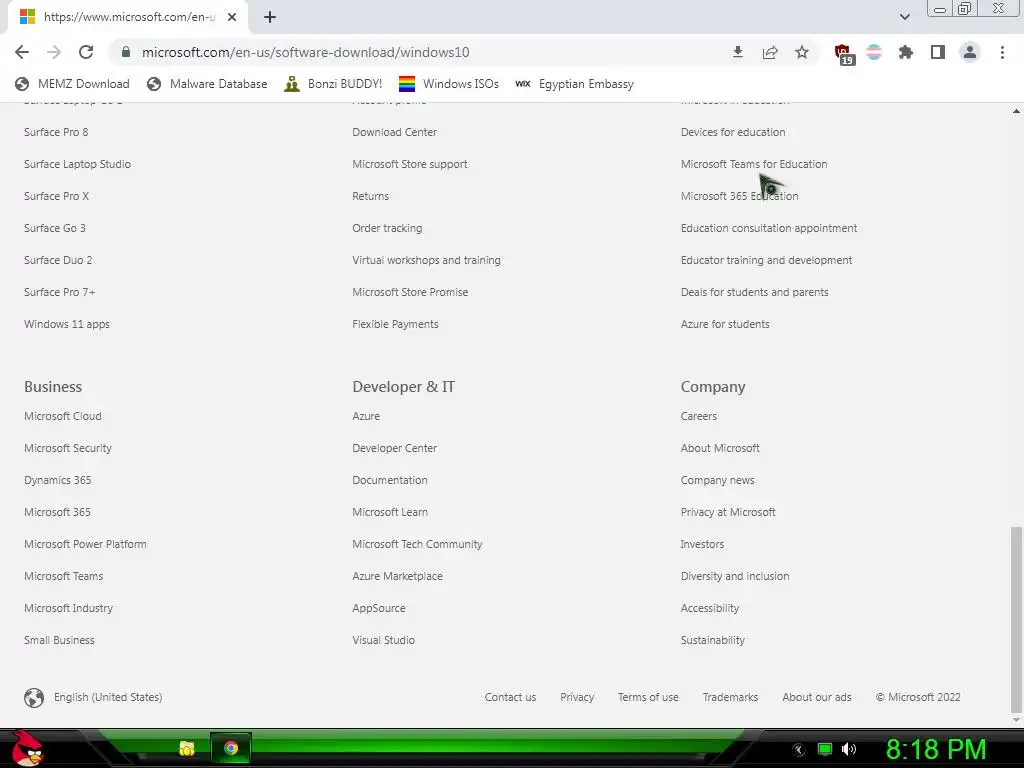This screenshot has width=1024, height=768.
Task: Click the green monitor tray icon
Action: (825, 749)
